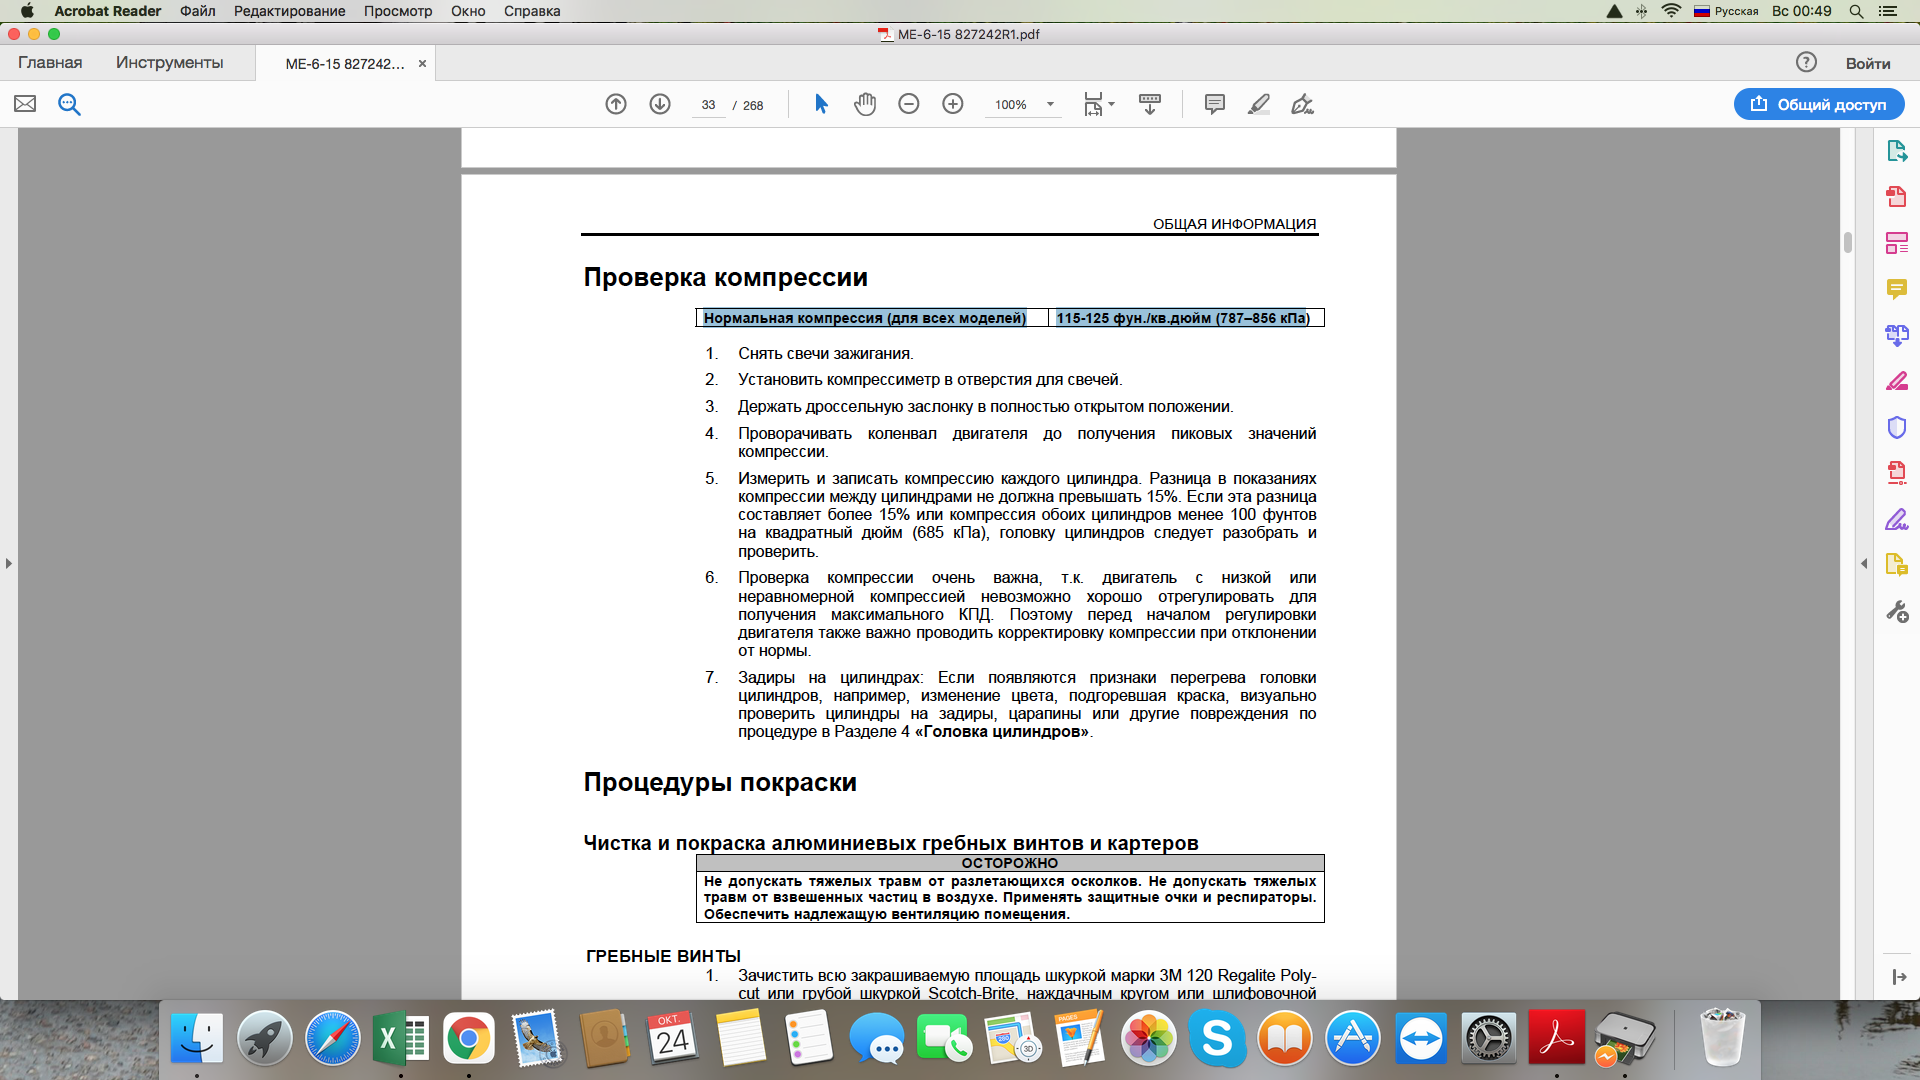Select the highlighter pen tool
This screenshot has width=1920, height=1080.
(1259, 104)
